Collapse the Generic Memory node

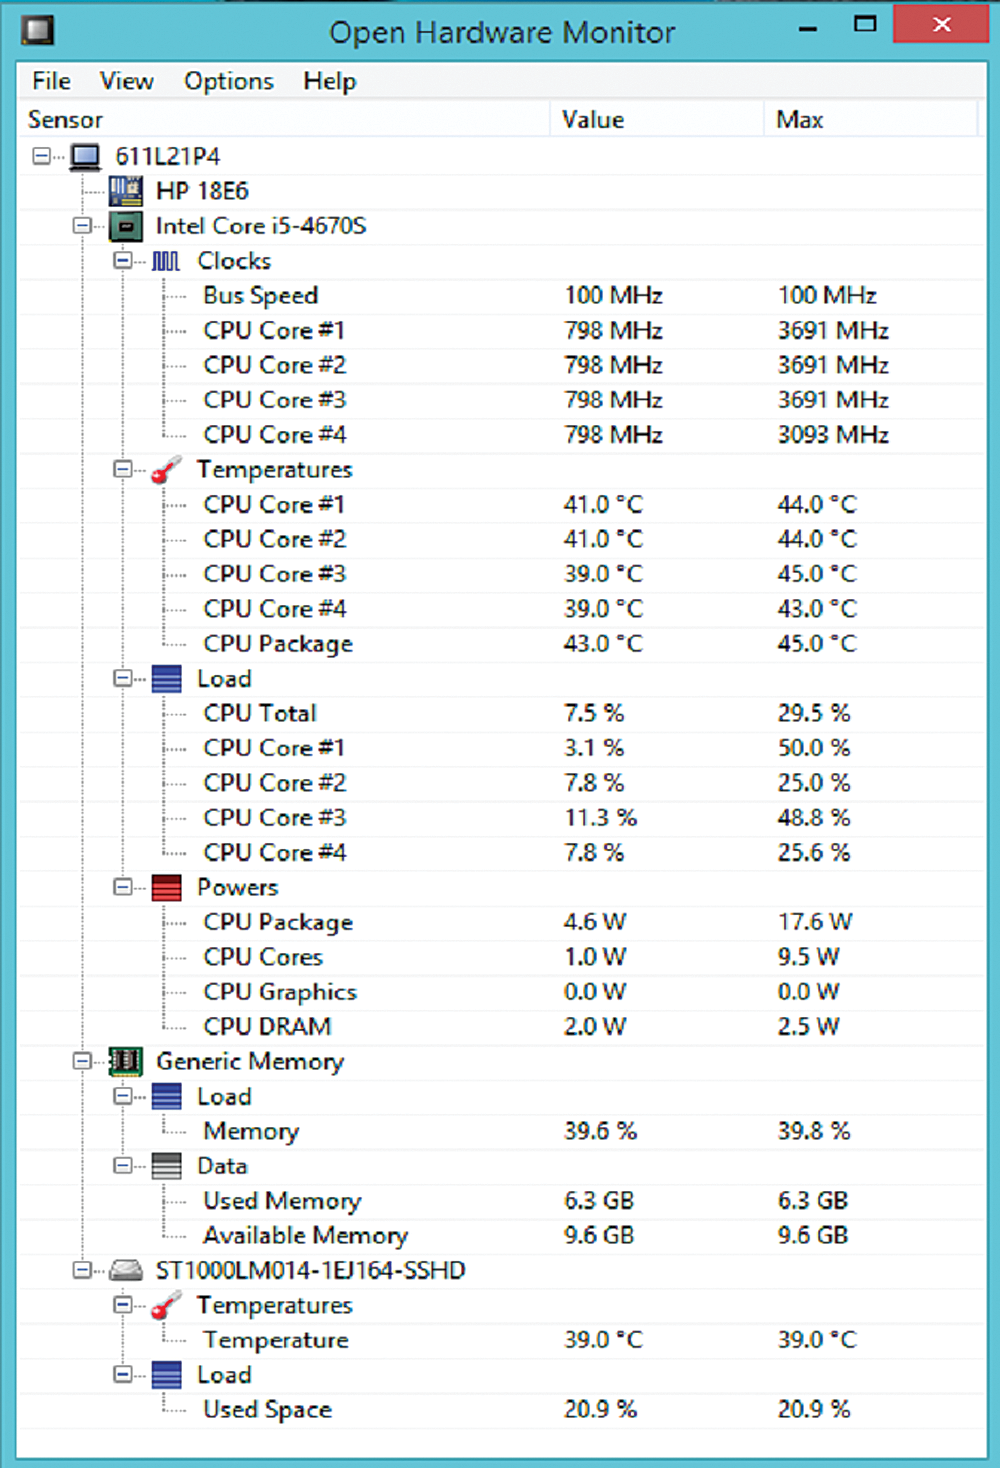coord(82,1061)
